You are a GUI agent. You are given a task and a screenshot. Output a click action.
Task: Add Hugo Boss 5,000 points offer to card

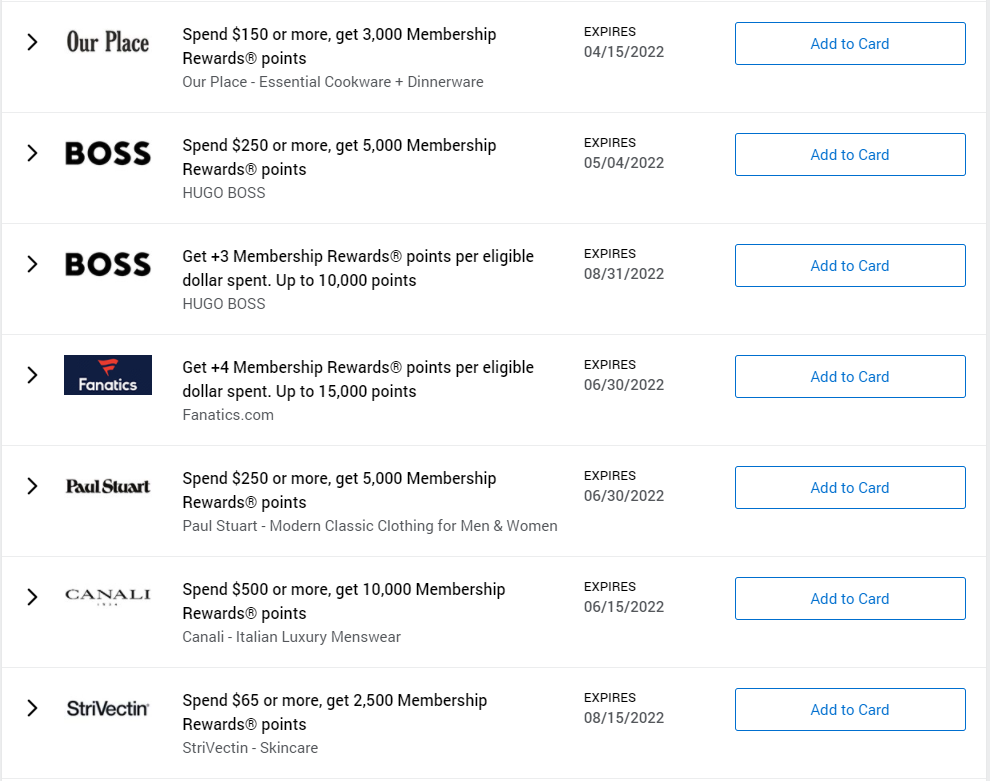[850, 155]
